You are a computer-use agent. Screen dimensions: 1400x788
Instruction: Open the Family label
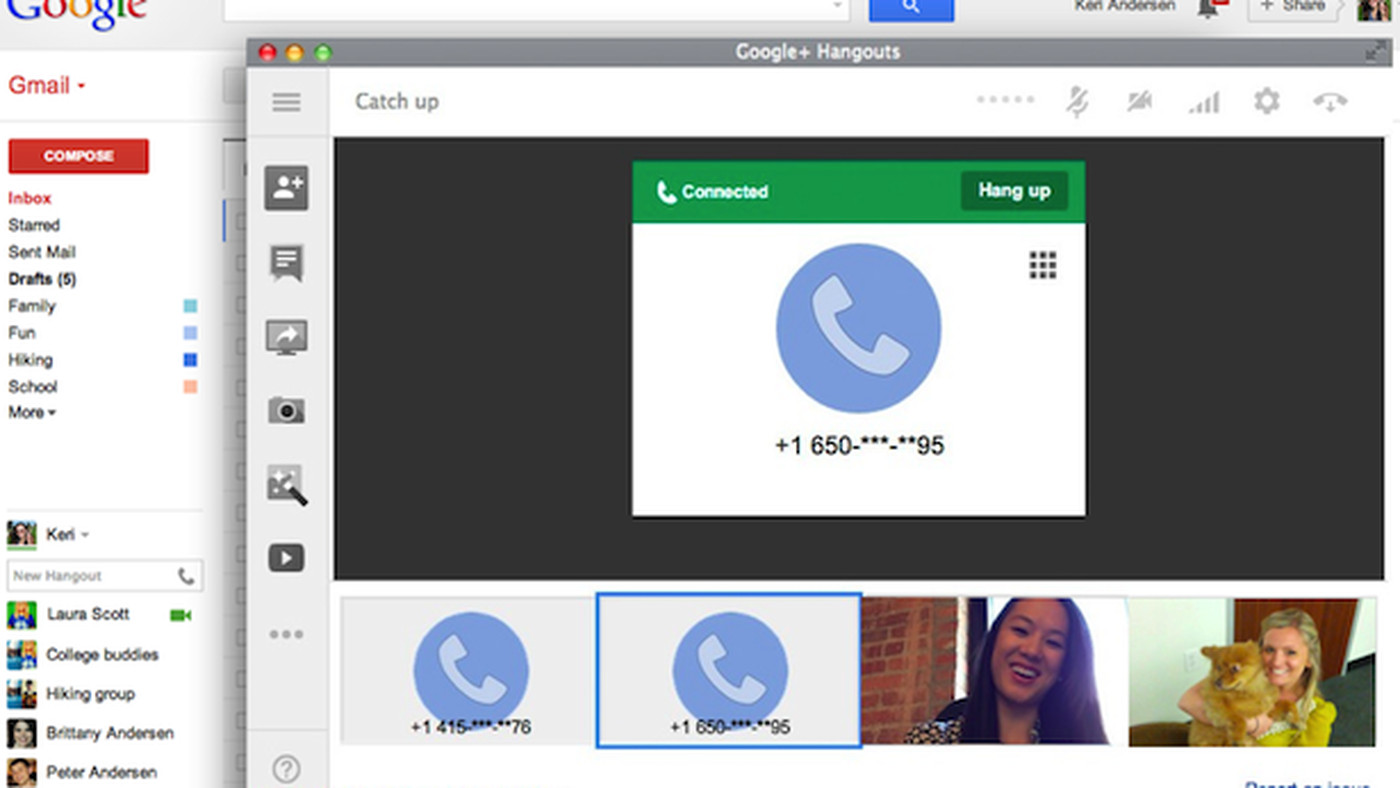click(32, 306)
